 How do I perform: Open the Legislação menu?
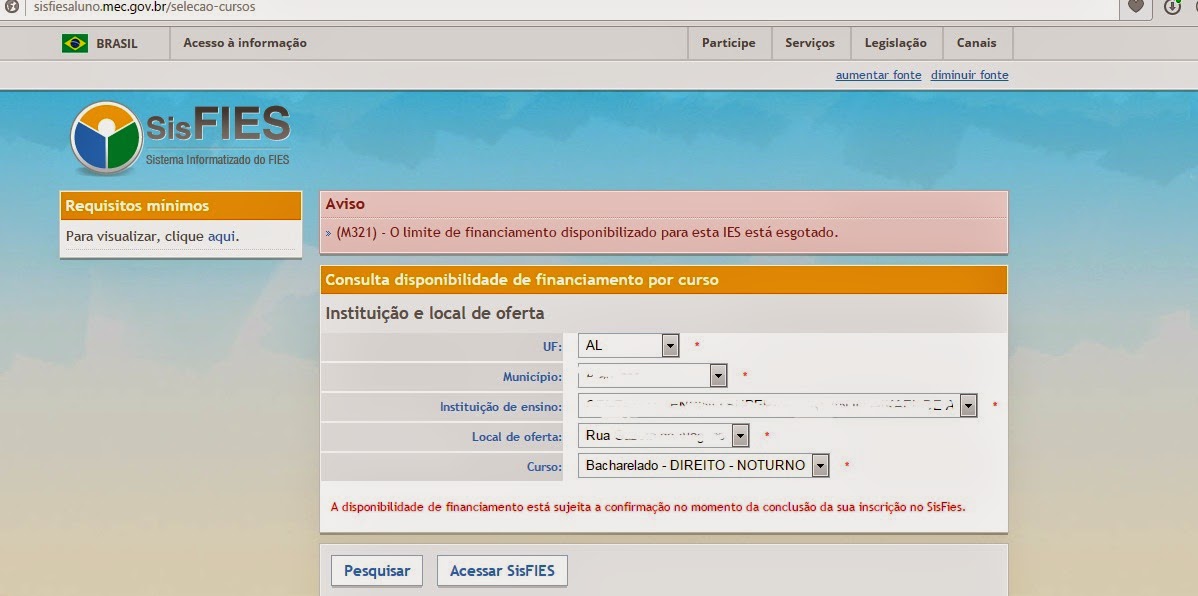pos(895,43)
